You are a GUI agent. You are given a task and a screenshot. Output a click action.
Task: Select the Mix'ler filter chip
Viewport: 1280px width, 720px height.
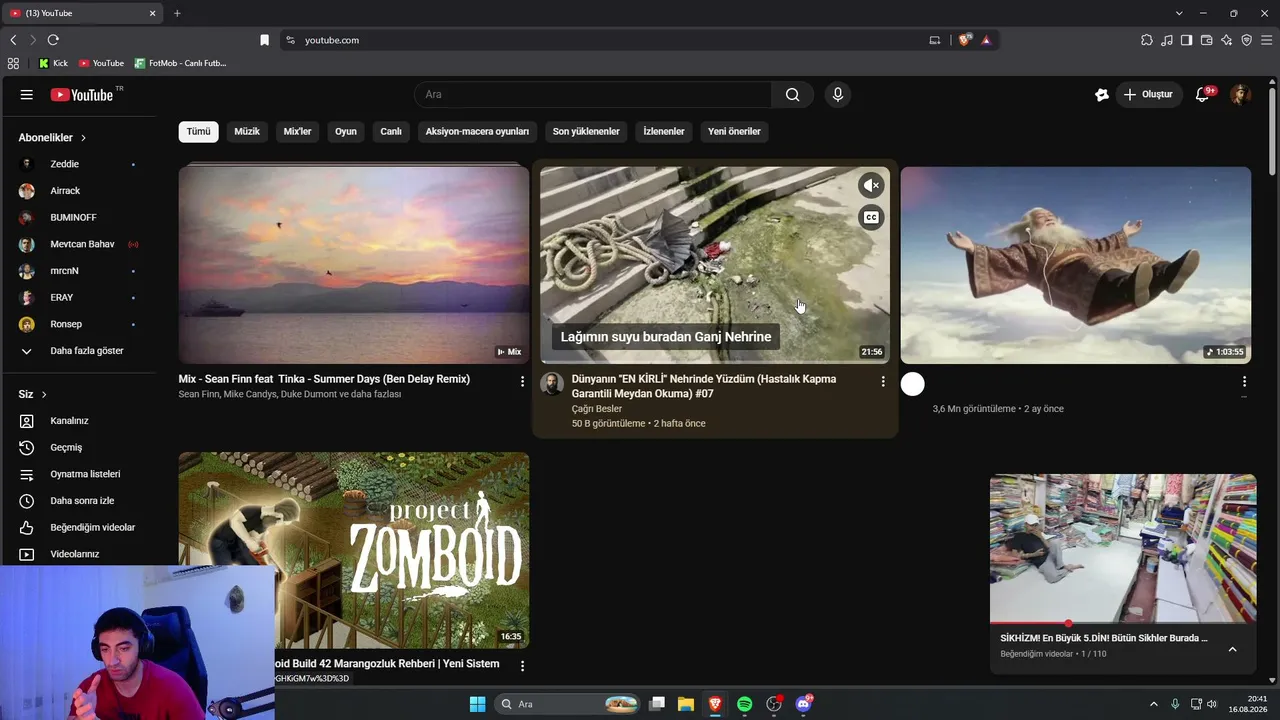pyautogui.click(x=298, y=131)
